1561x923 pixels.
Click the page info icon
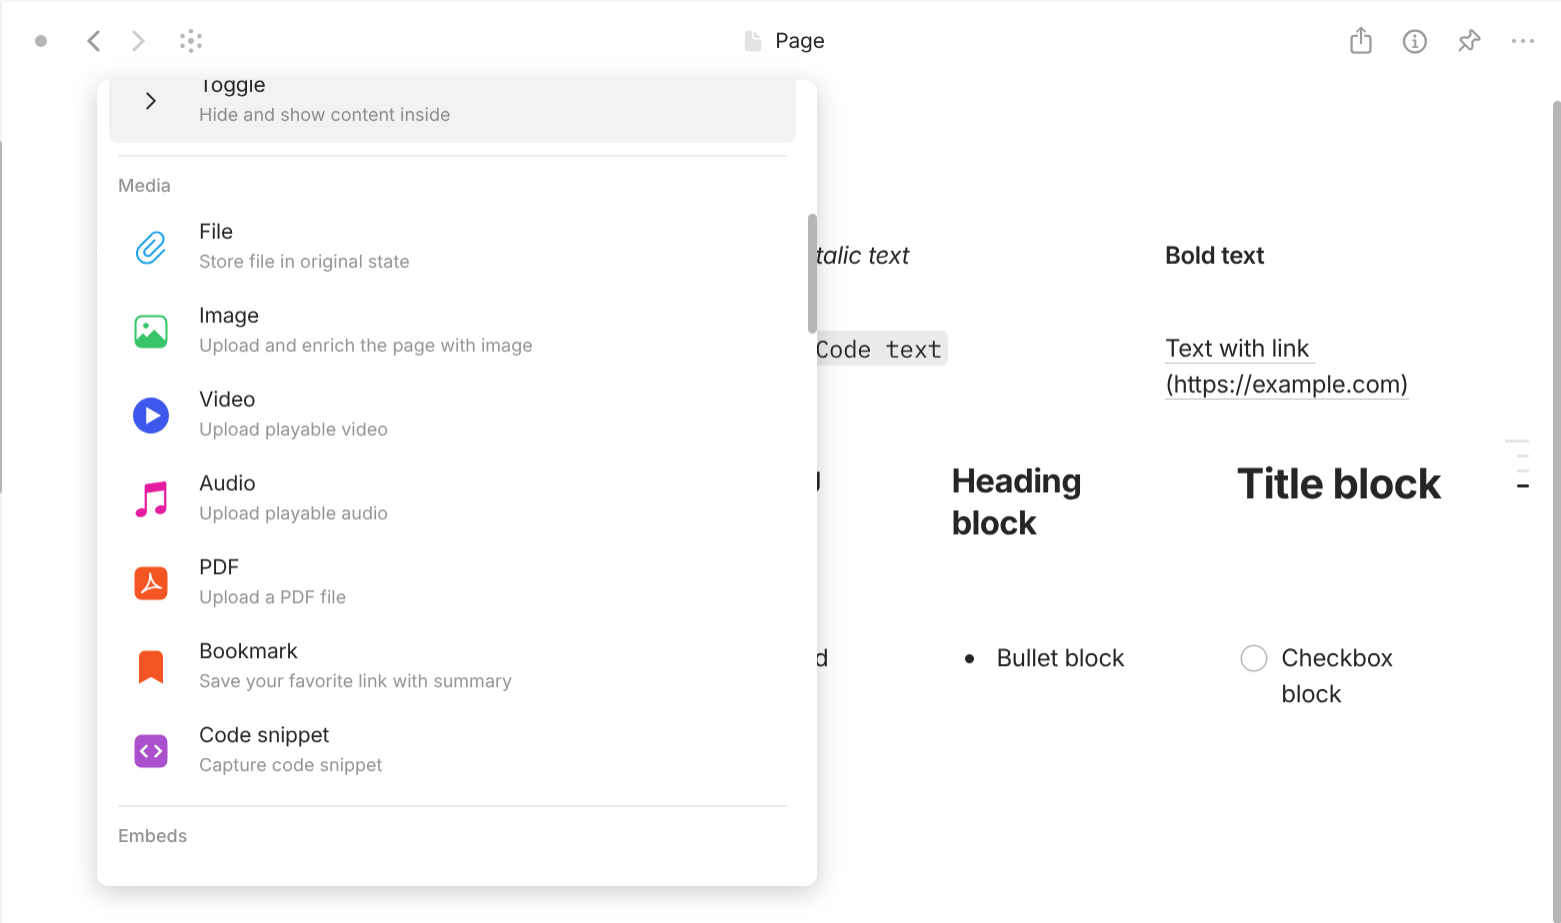[x=1415, y=41]
